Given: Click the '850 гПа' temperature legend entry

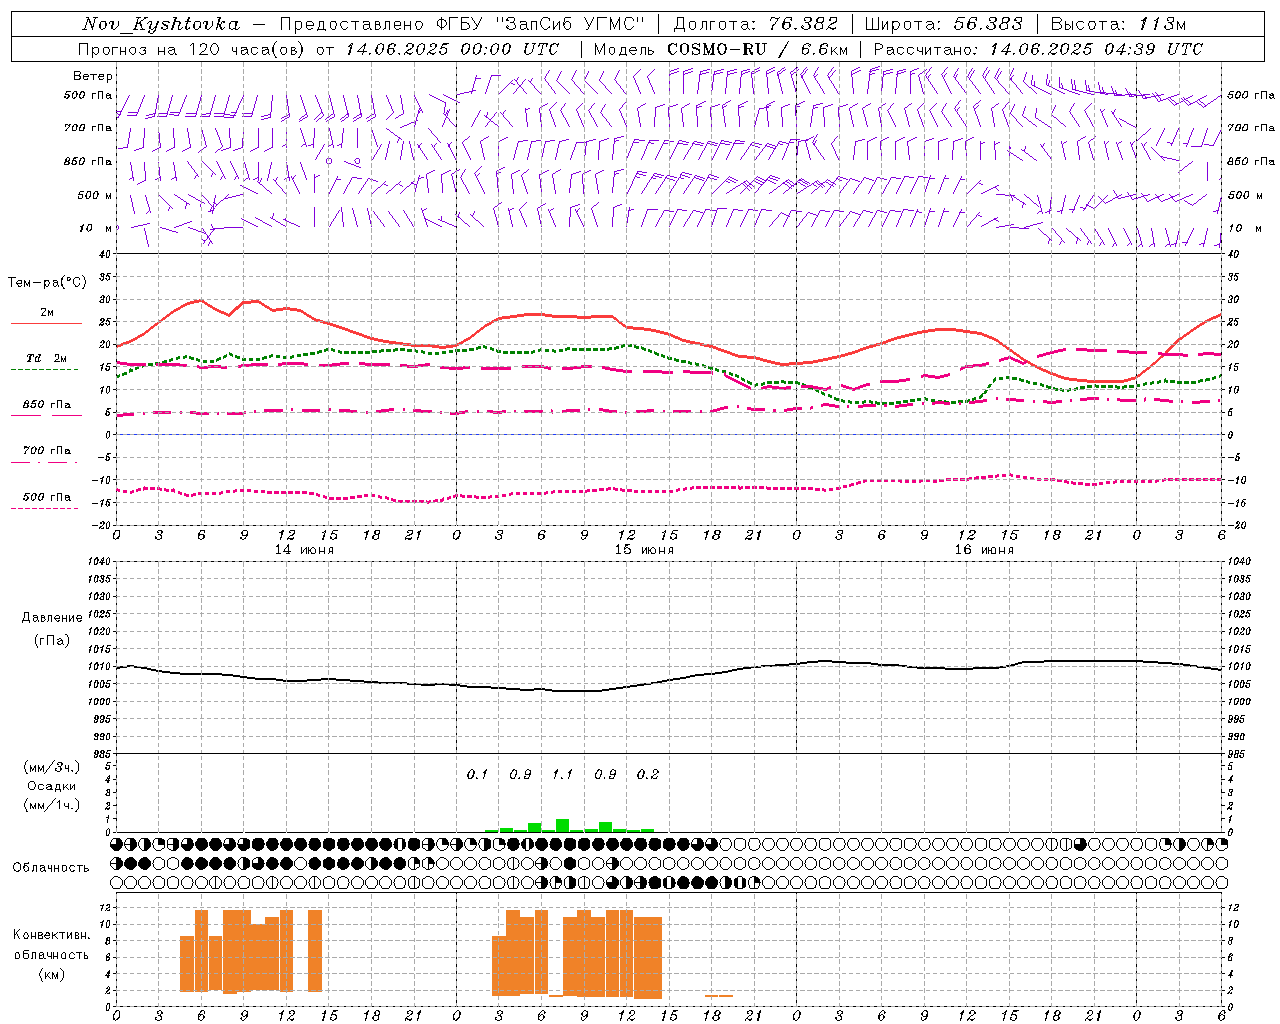Looking at the screenshot, I should (47, 405).
